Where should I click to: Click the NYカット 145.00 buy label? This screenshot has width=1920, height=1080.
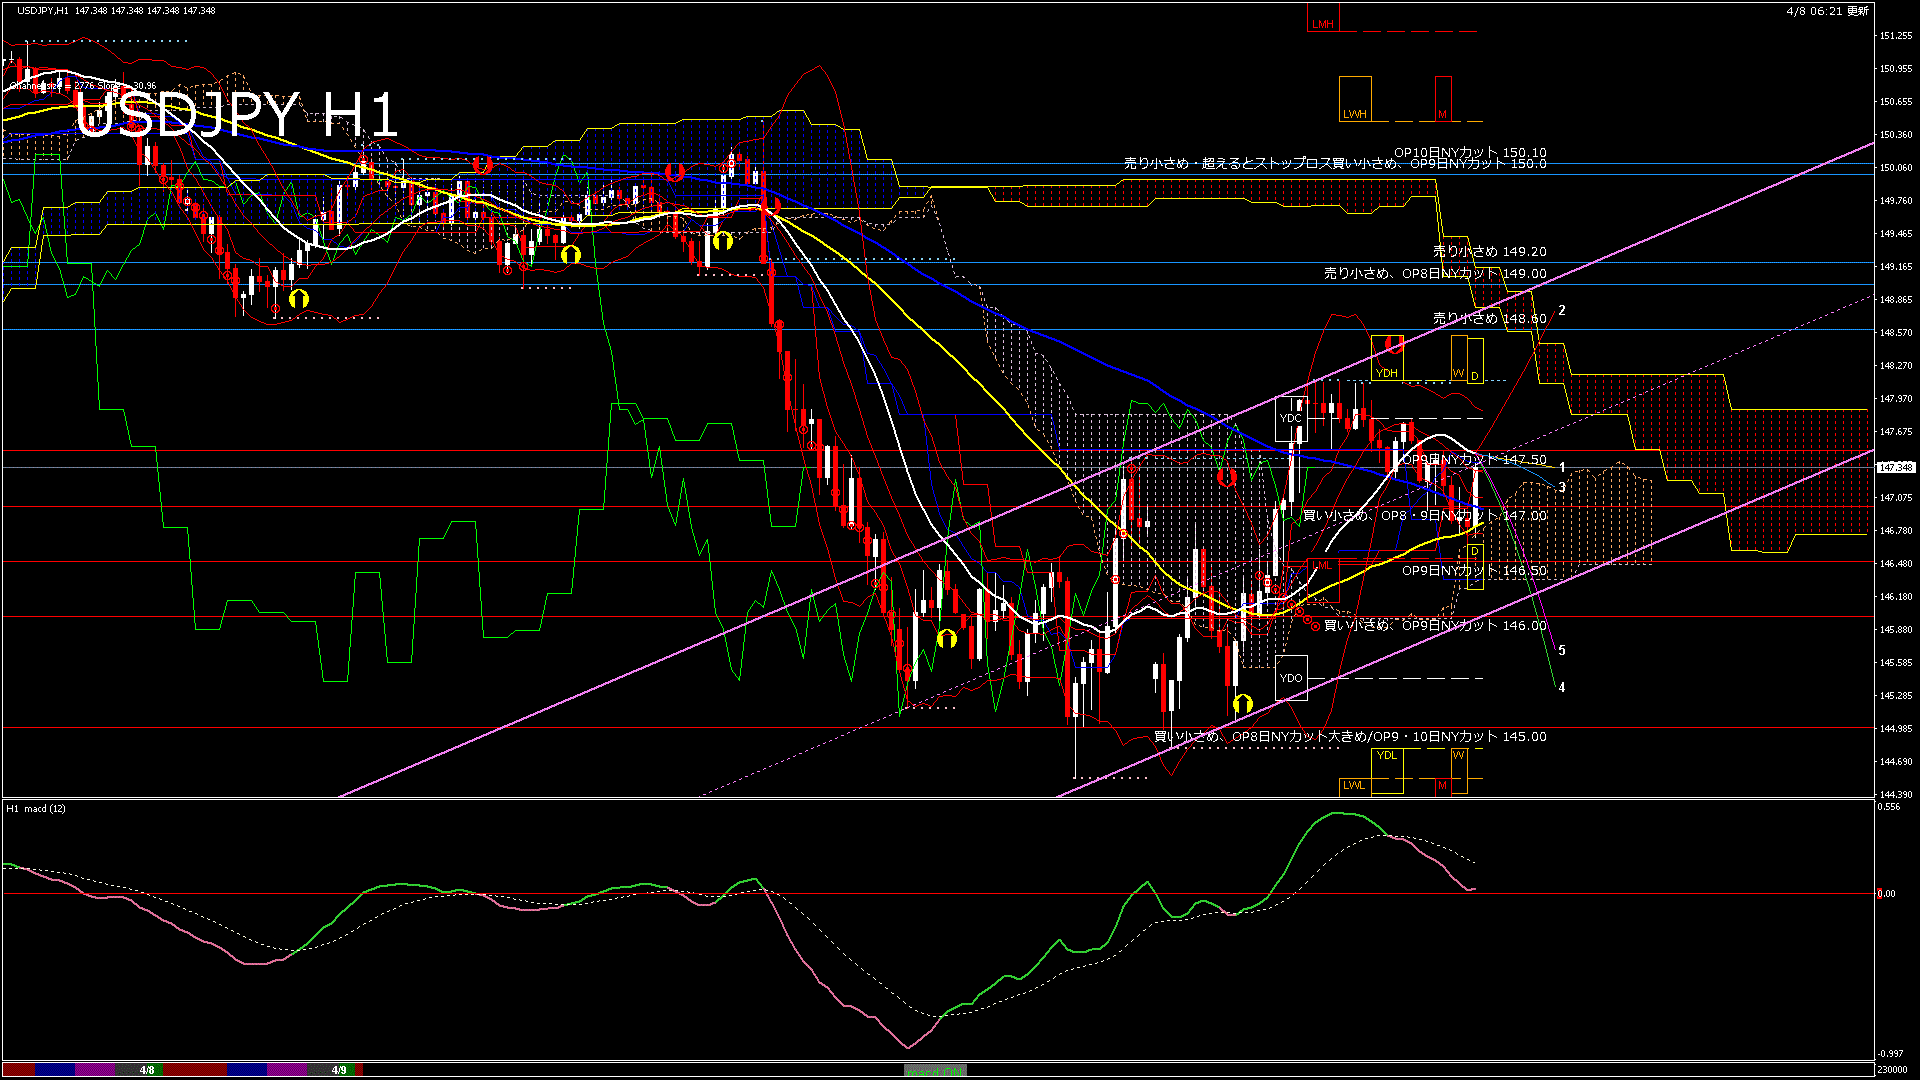(1350, 737)
